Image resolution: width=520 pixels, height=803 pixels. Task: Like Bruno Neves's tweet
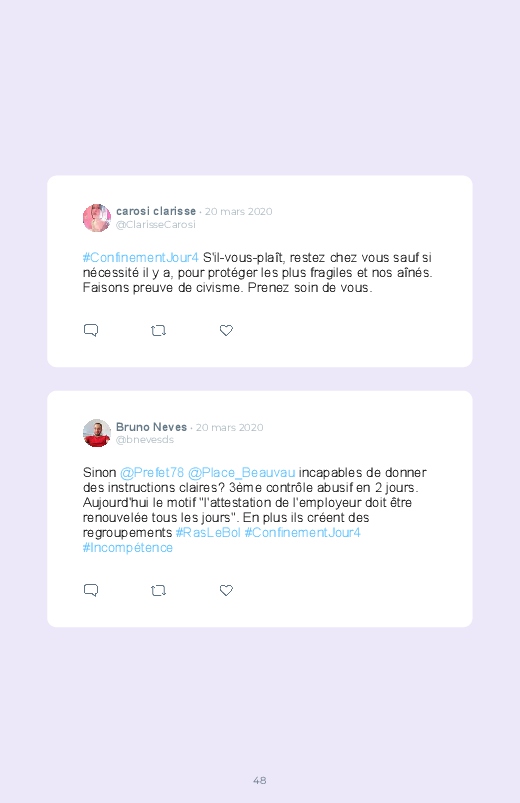coord(226,590)
